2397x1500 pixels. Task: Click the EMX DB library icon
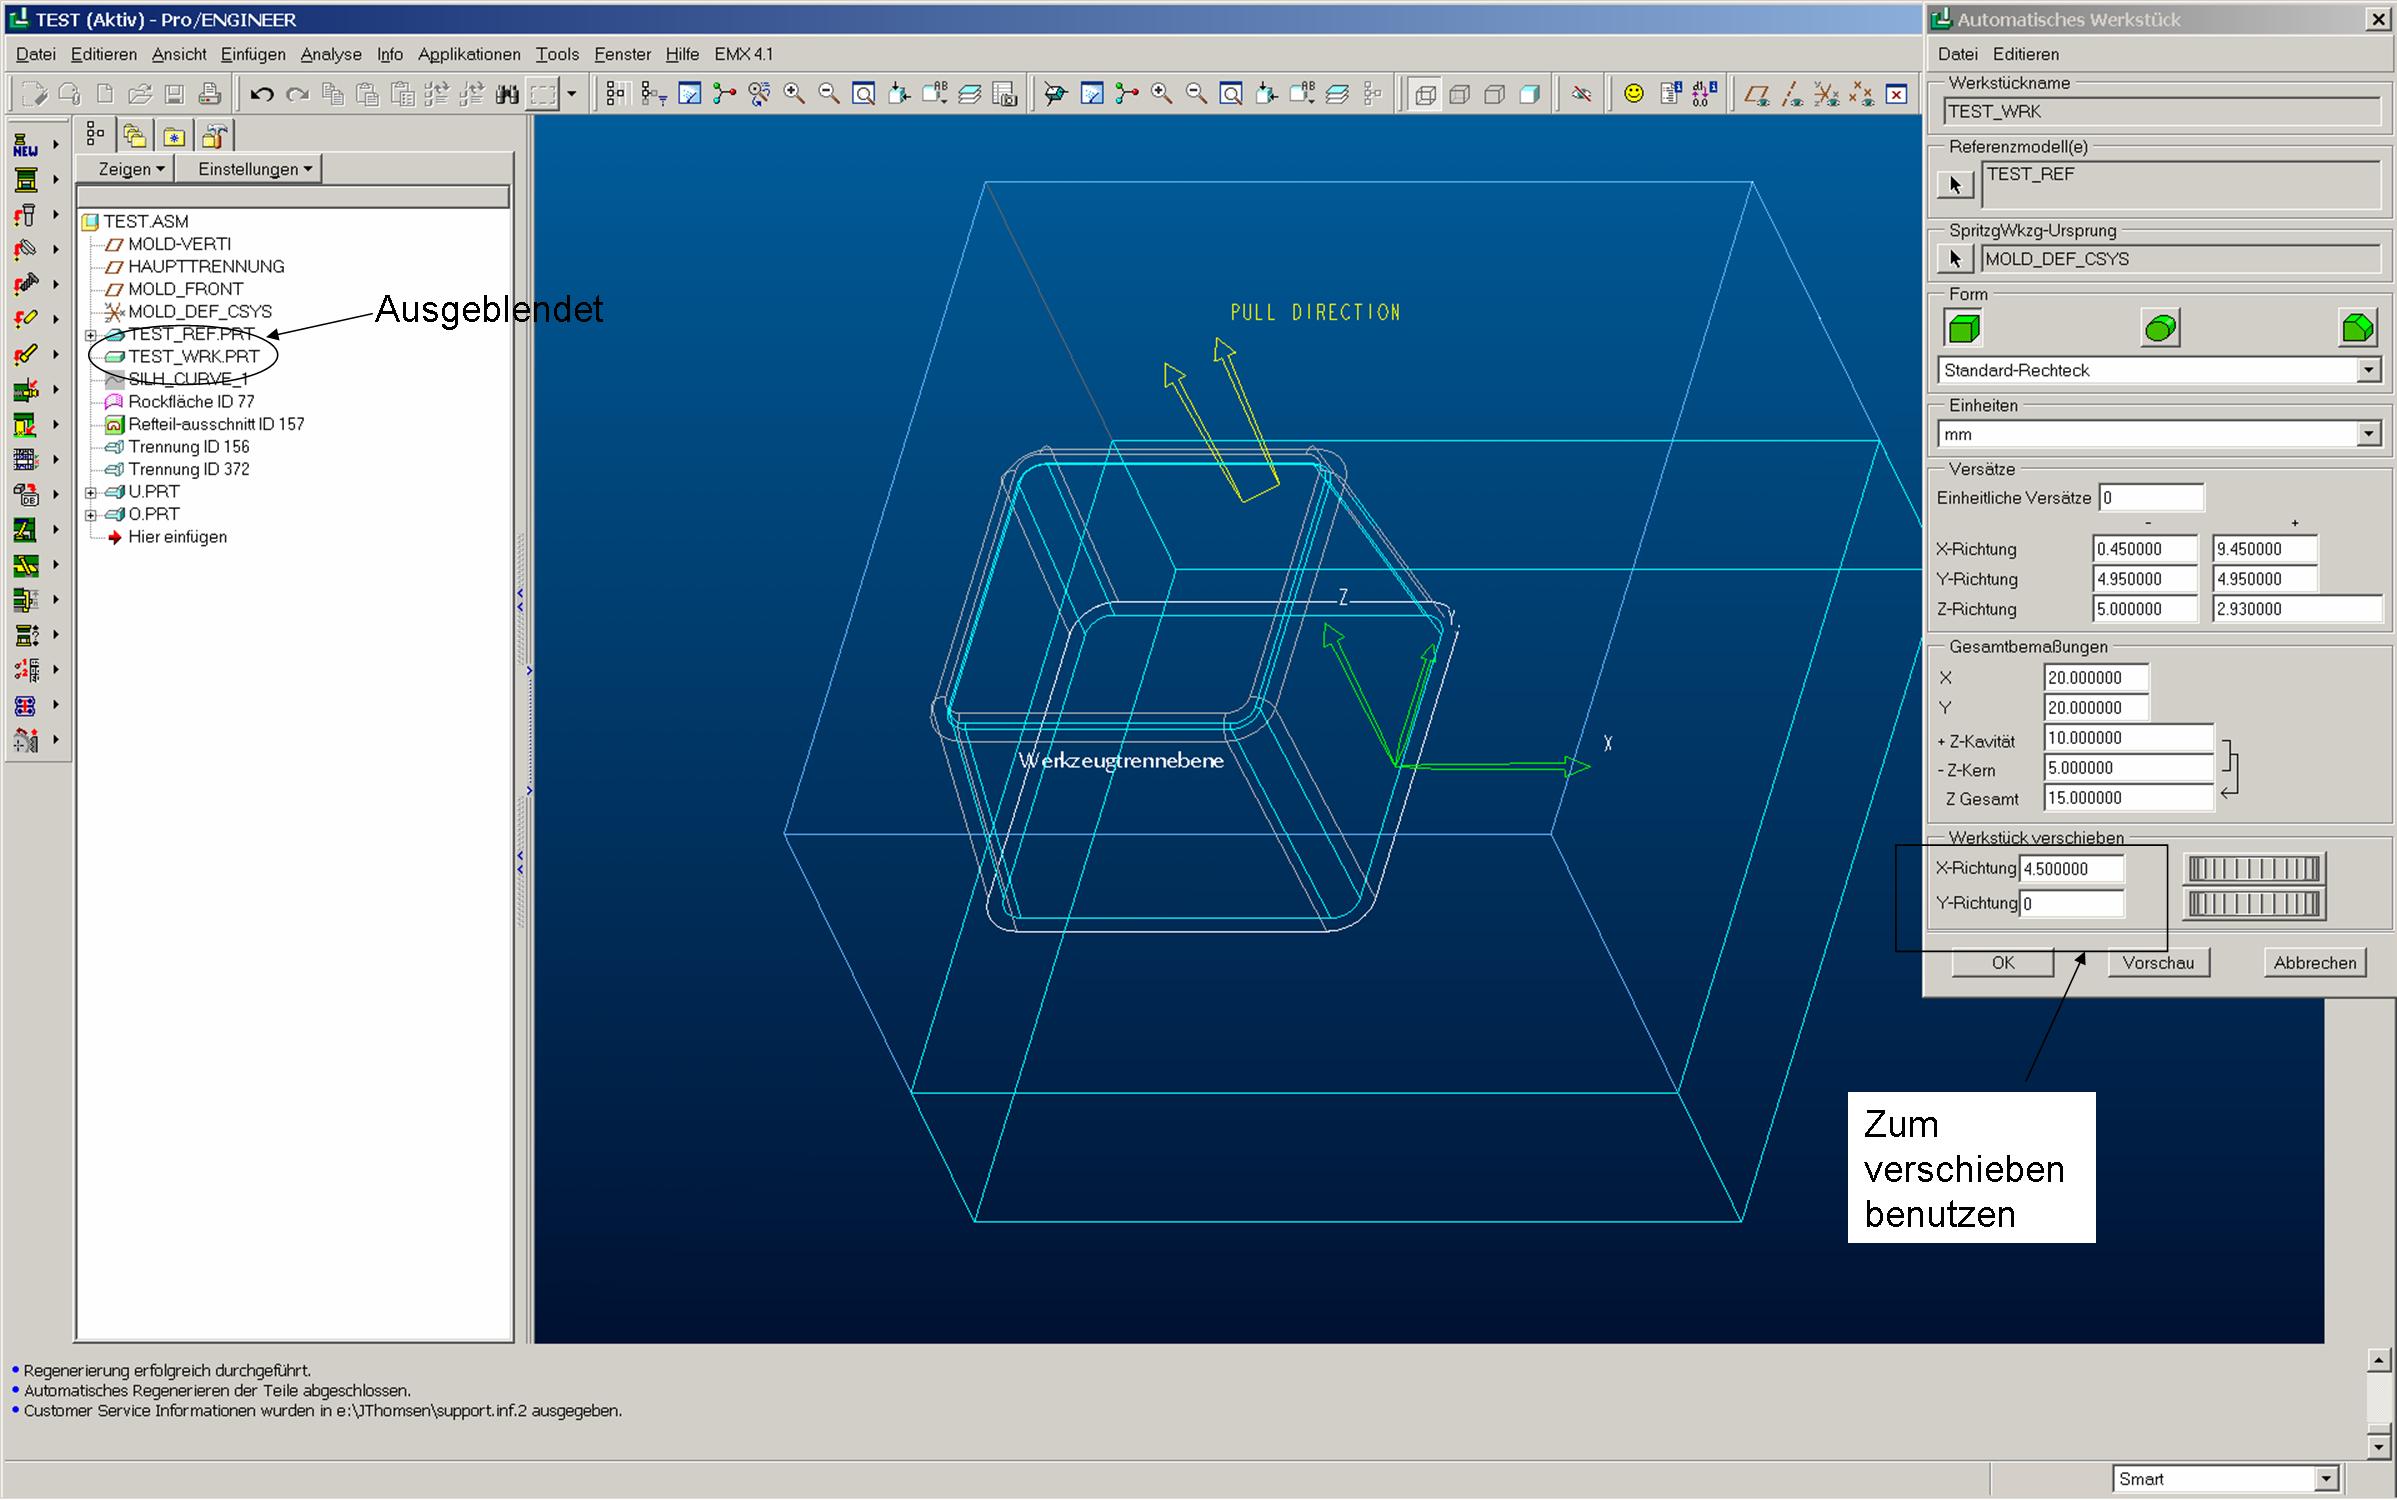pos(26,495)
